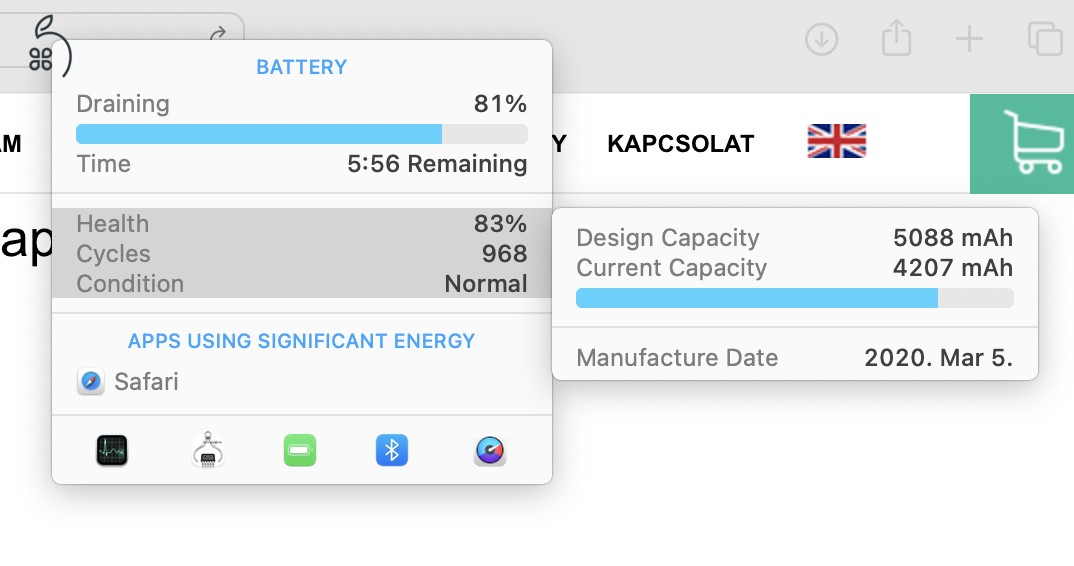Switch language via the UK flag
Image resolution: width=1074 pixels, height=566 pixels.
(x=837, y=141)
